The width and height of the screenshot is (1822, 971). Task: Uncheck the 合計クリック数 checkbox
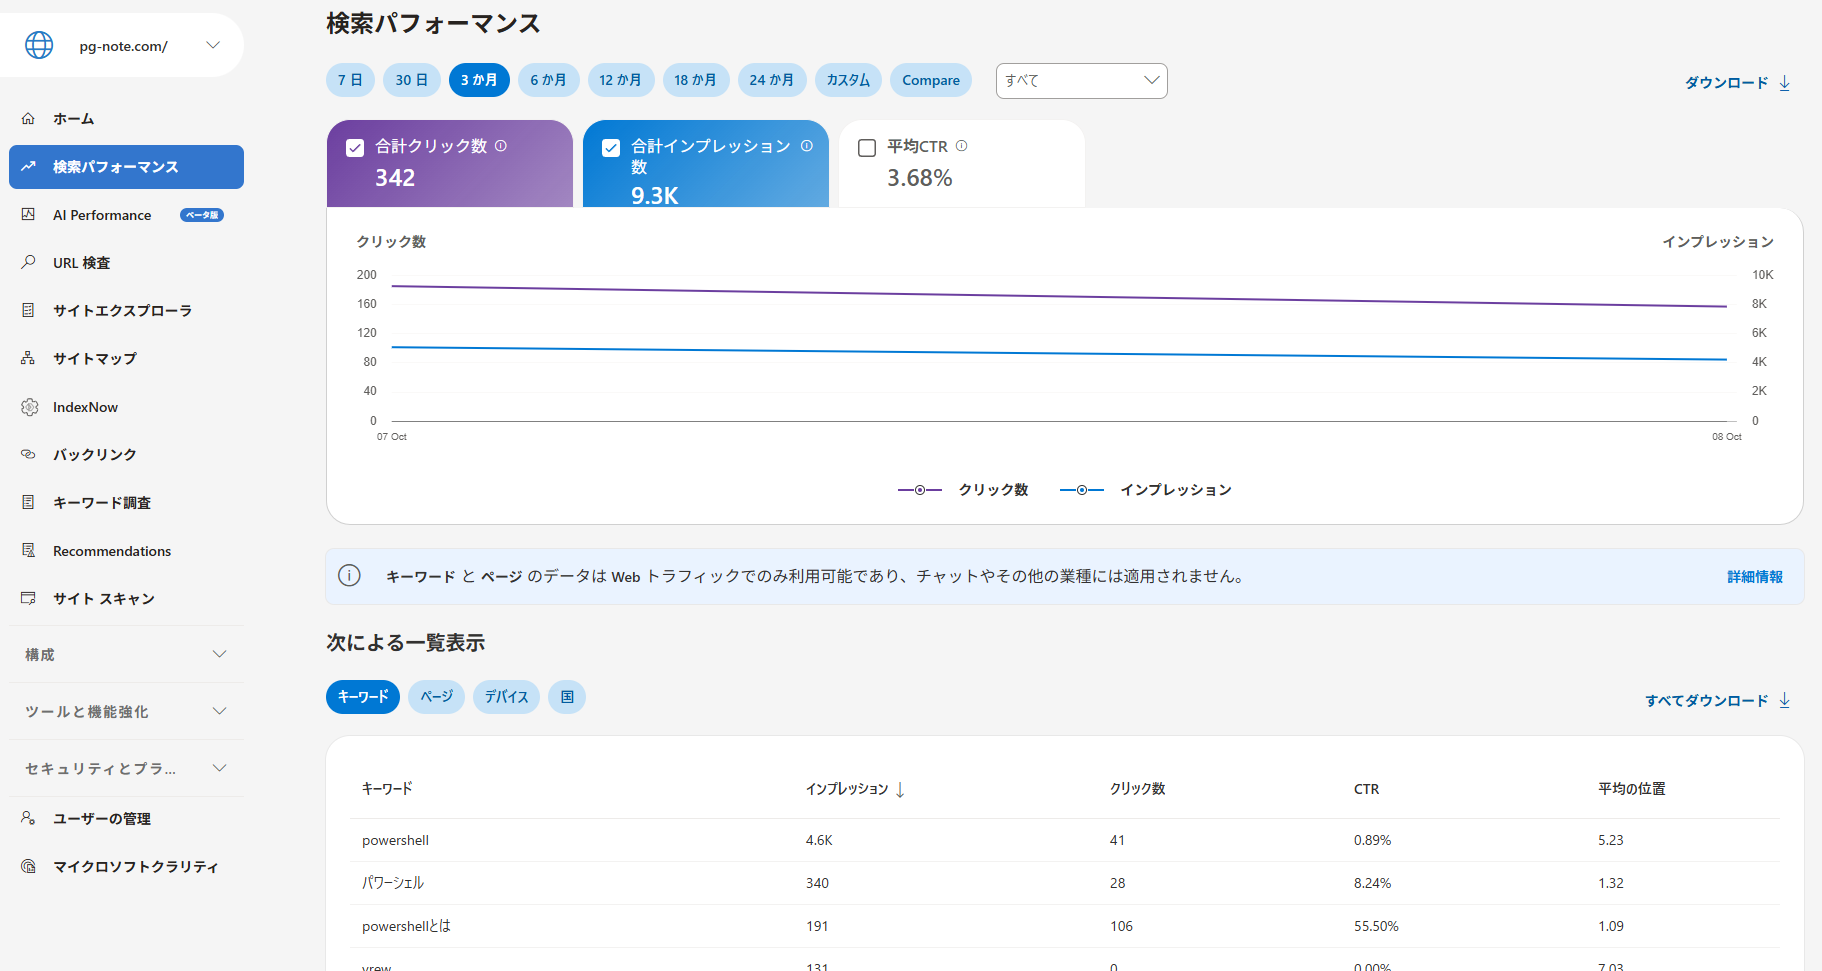pyautogui.click(x=355, y=148)
